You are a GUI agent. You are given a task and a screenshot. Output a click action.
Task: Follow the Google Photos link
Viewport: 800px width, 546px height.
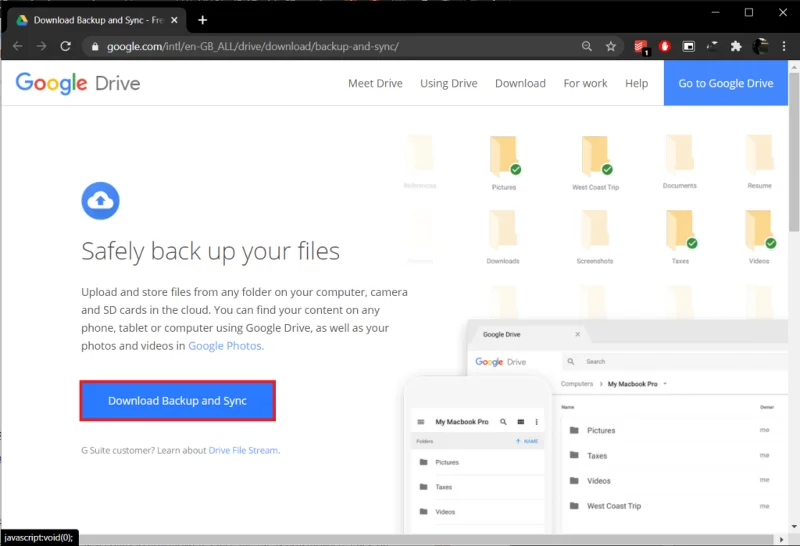point(226,345)
